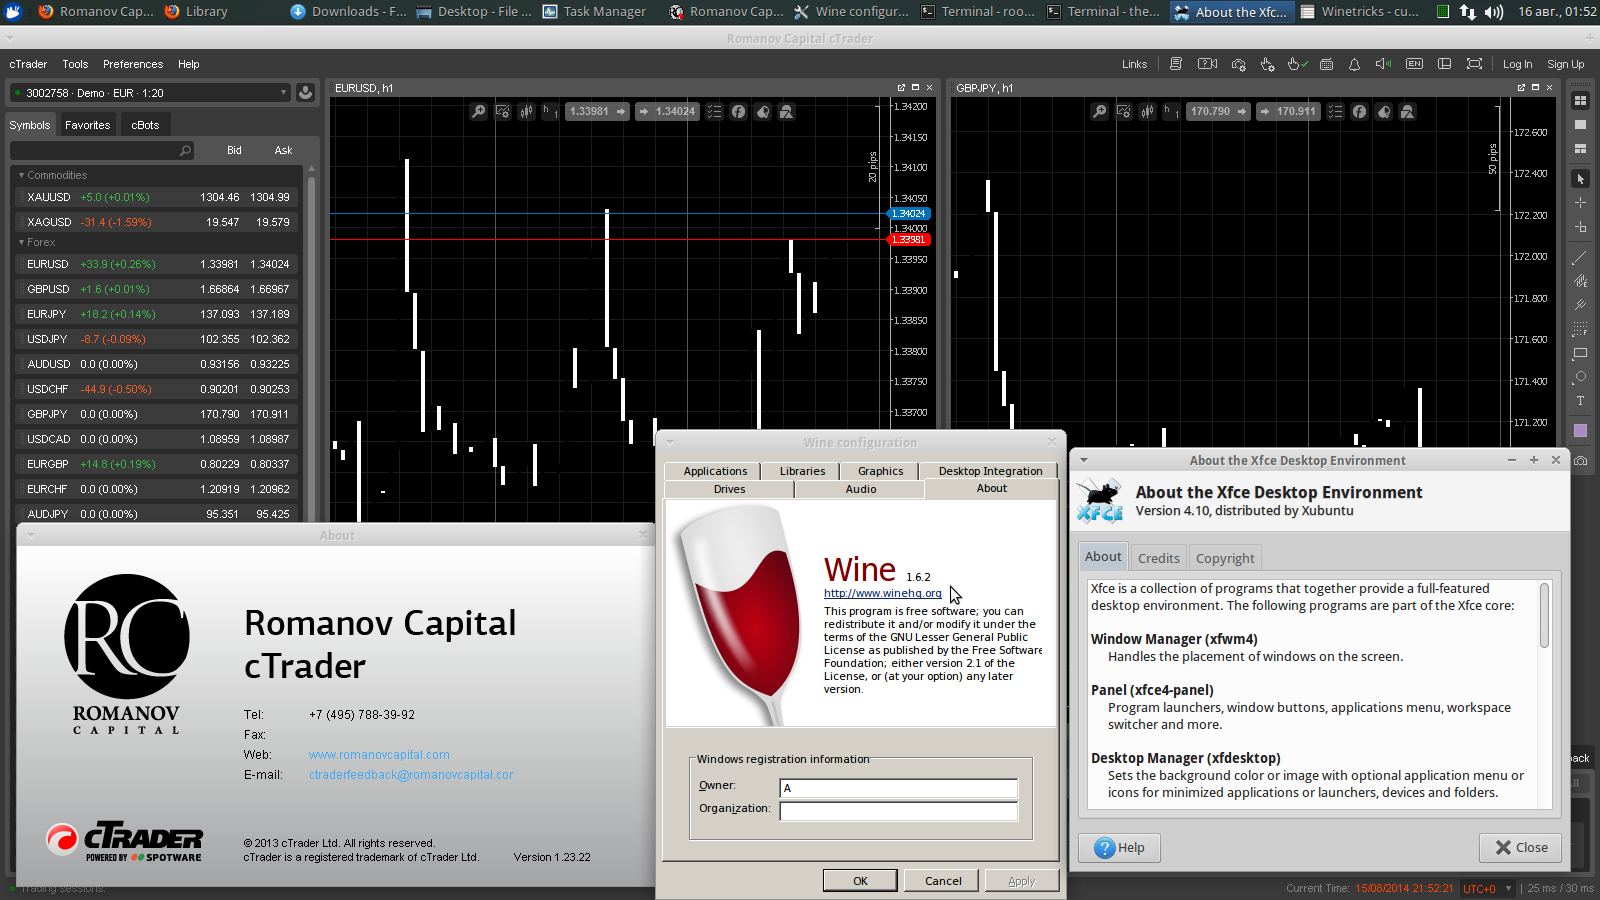Viewport: 1600px width, 900px height.
Task: Toggle side panel layout icon
Action: [x=1444, y=64]
